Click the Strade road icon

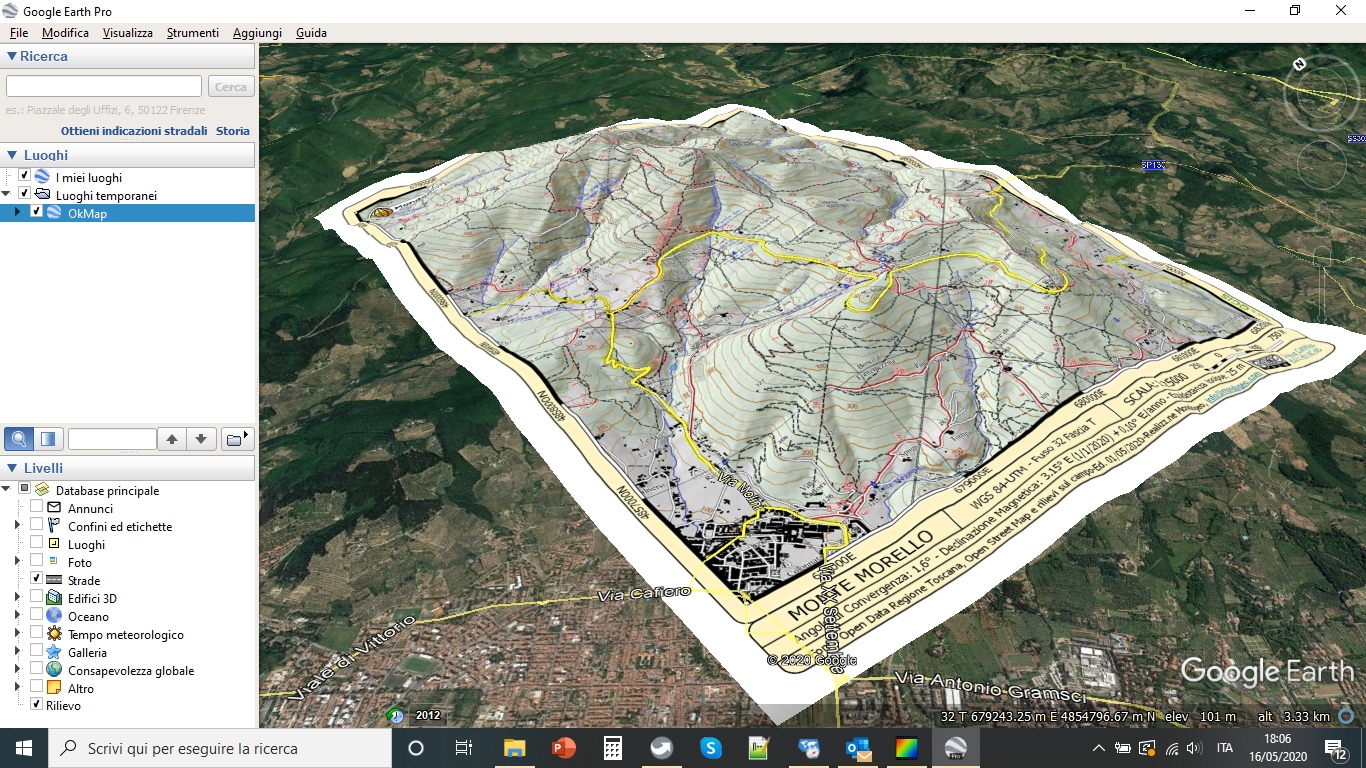[x=54, y=580]
